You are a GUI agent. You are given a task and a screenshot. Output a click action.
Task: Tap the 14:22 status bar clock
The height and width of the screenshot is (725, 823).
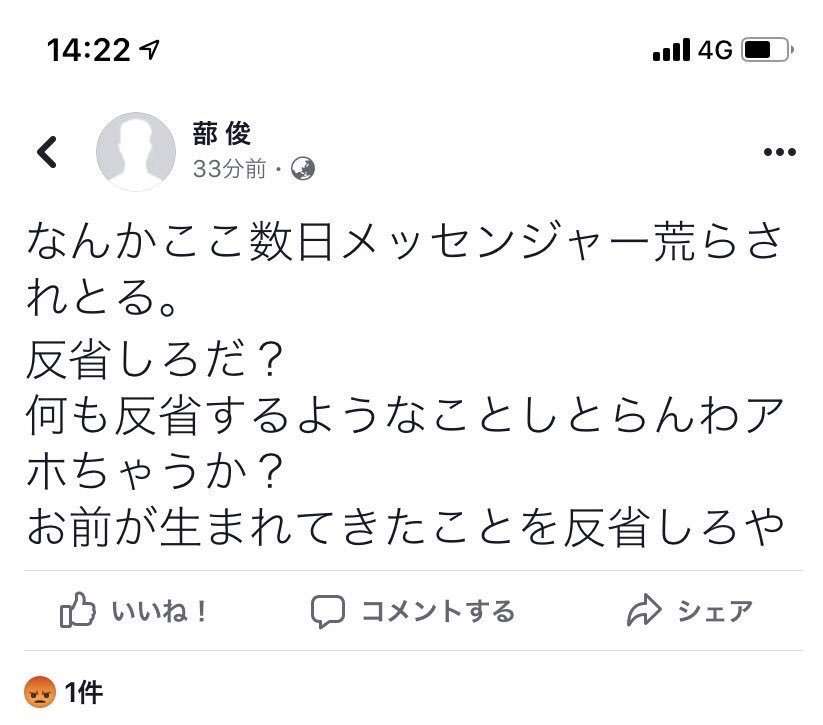(89, 50)
